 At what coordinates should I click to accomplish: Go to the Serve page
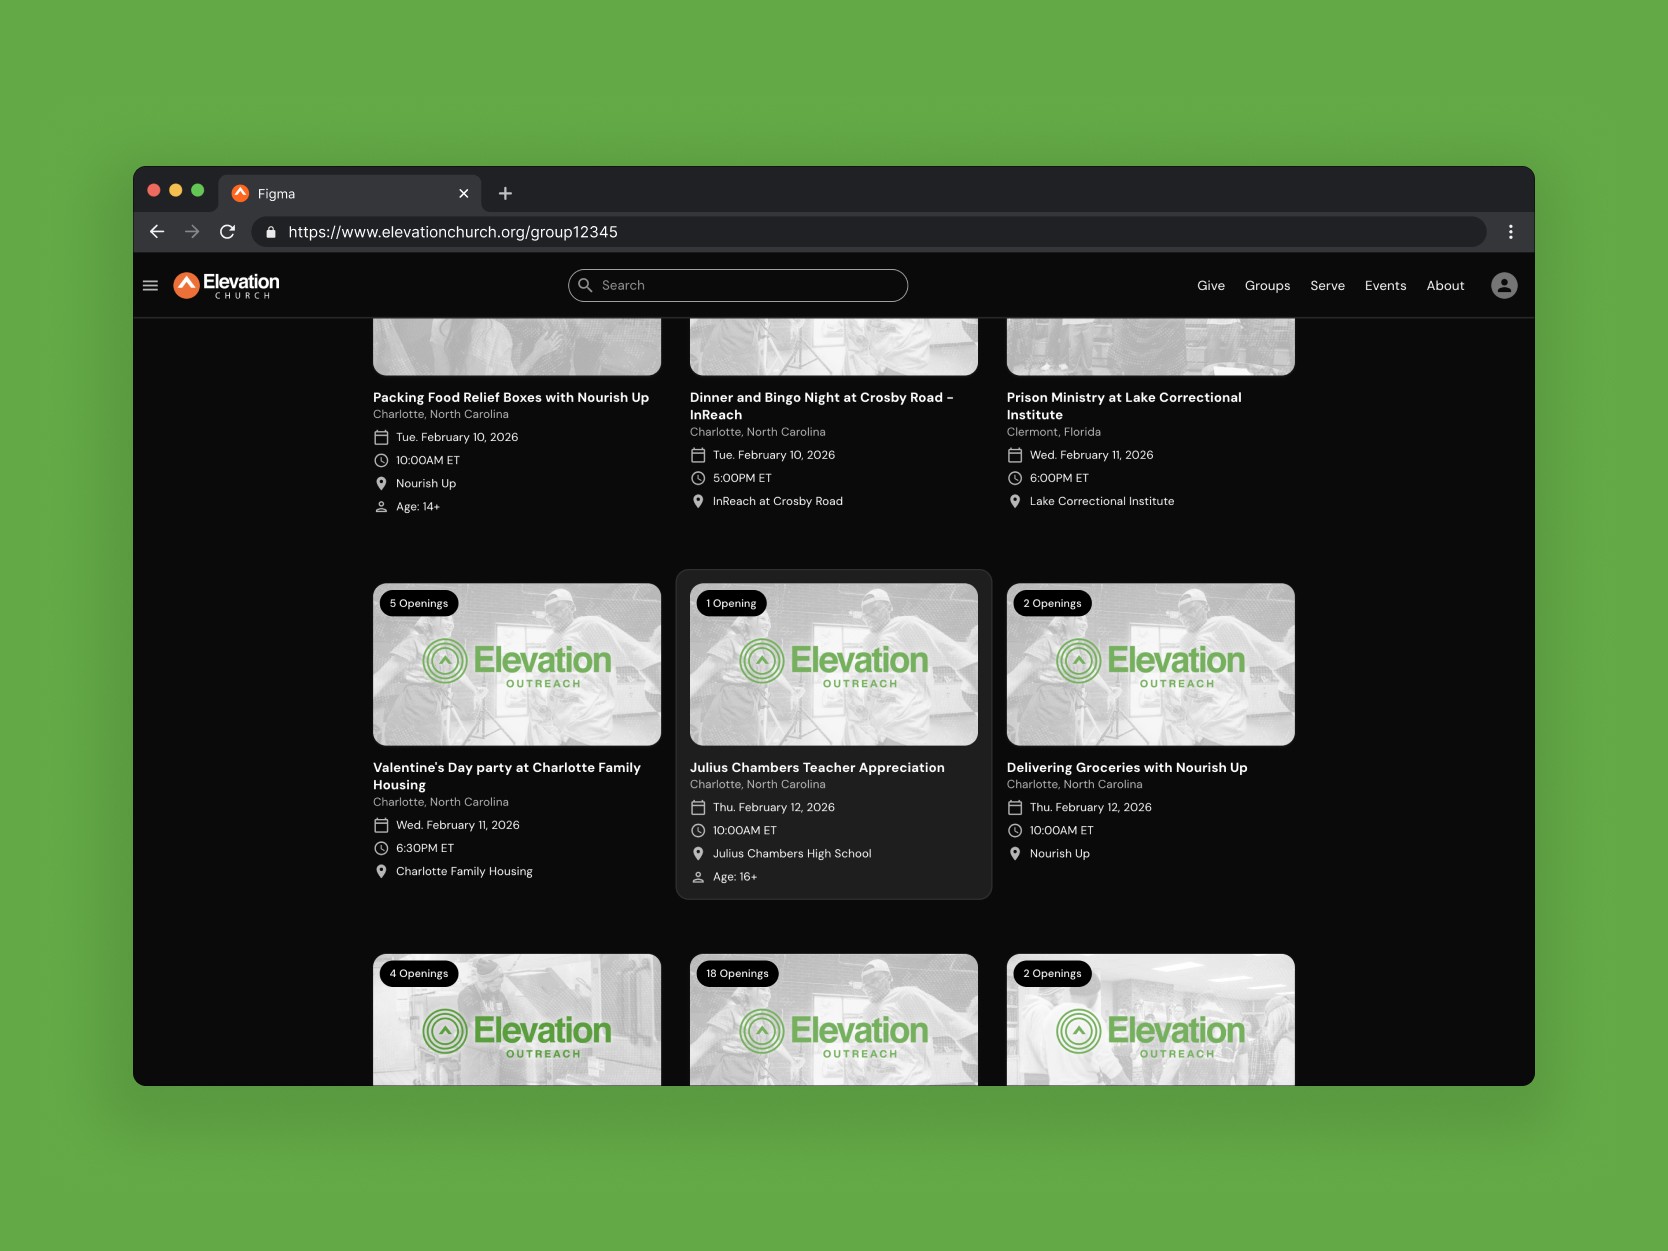pyautogui.click(x=1327, y=286)
